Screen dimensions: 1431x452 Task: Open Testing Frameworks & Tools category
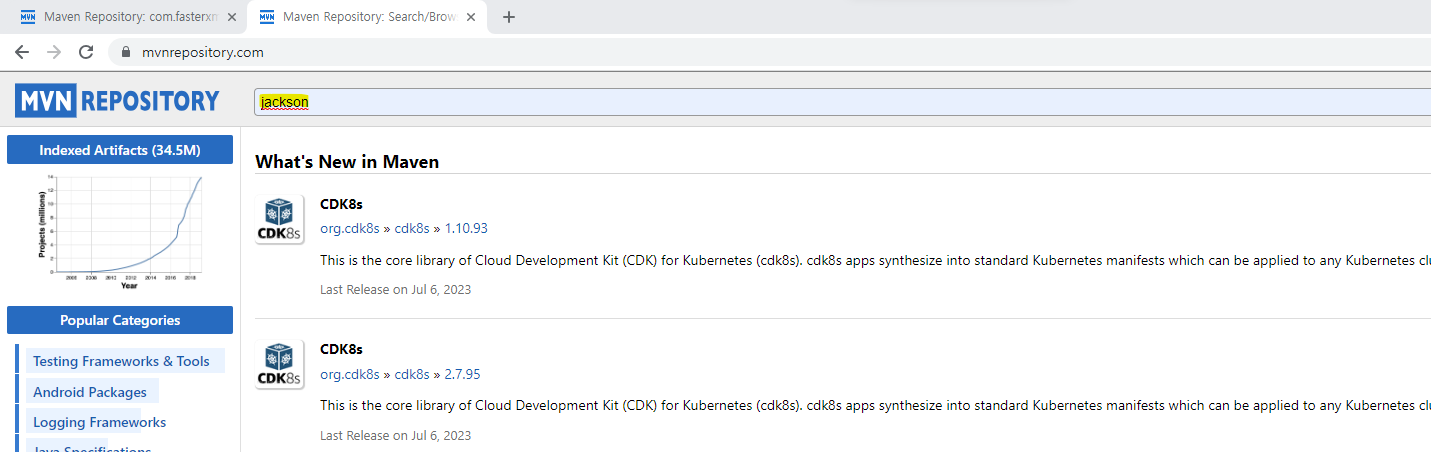click(121, 361)
